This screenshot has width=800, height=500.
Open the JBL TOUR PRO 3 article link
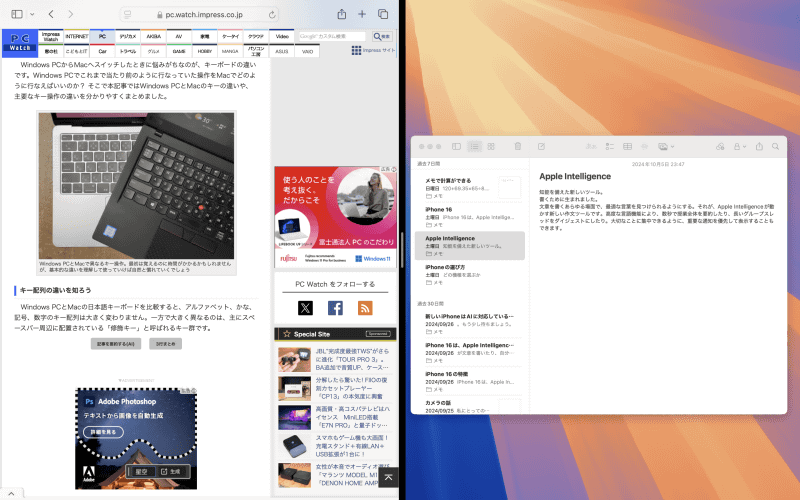point(352,359)
